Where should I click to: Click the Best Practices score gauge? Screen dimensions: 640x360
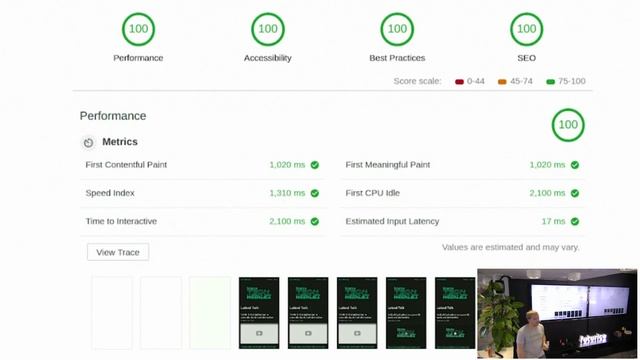[x=397, y=29]
